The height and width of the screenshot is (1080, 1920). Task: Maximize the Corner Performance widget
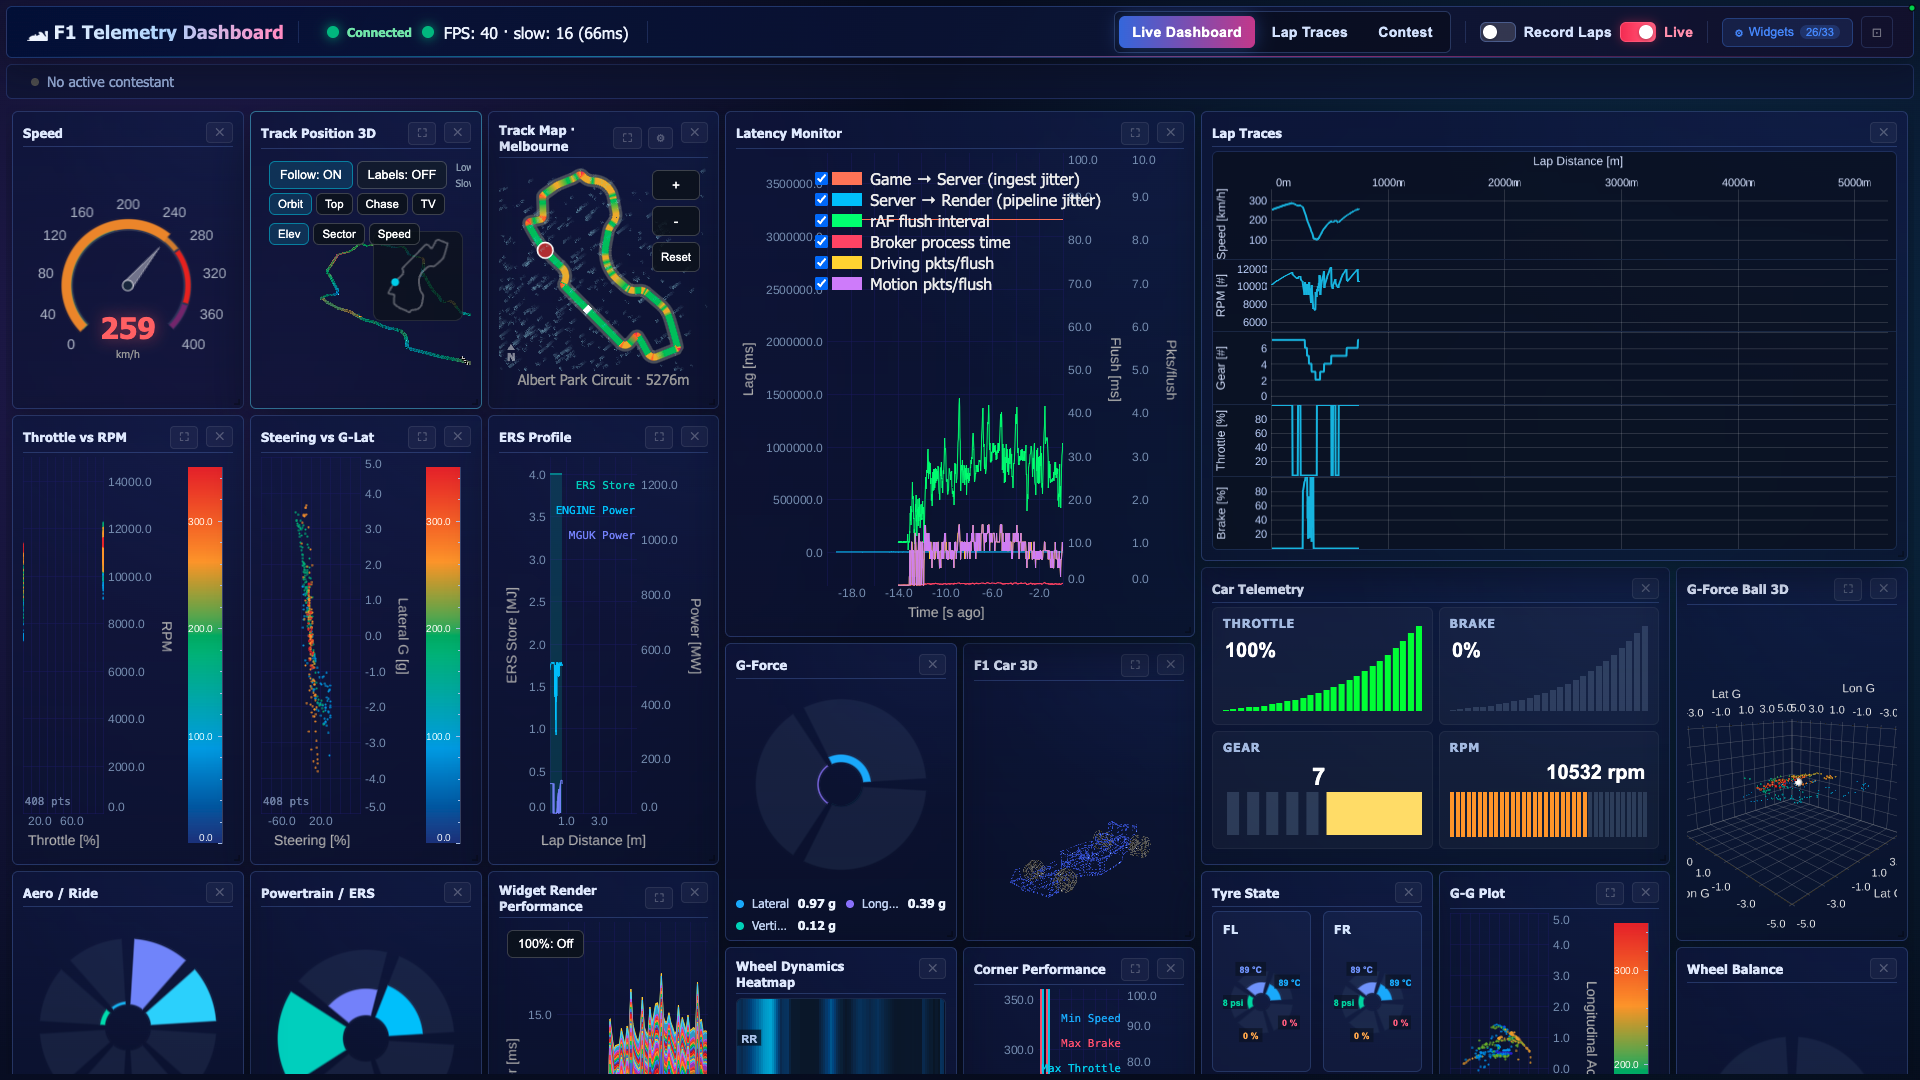pos(1135,968)
